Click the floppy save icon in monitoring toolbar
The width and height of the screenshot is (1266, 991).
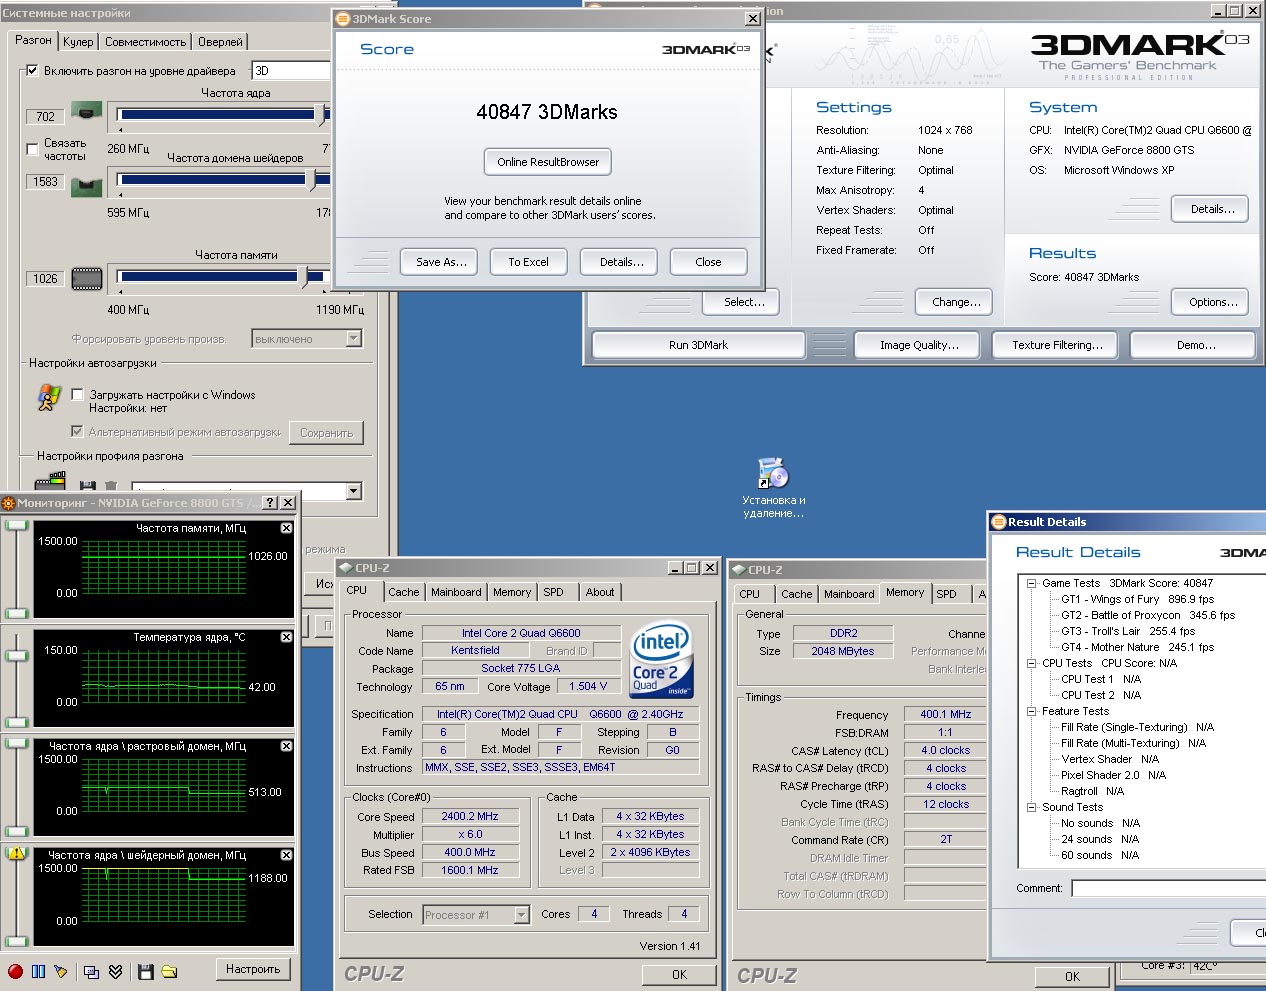(x=145, y=971)
